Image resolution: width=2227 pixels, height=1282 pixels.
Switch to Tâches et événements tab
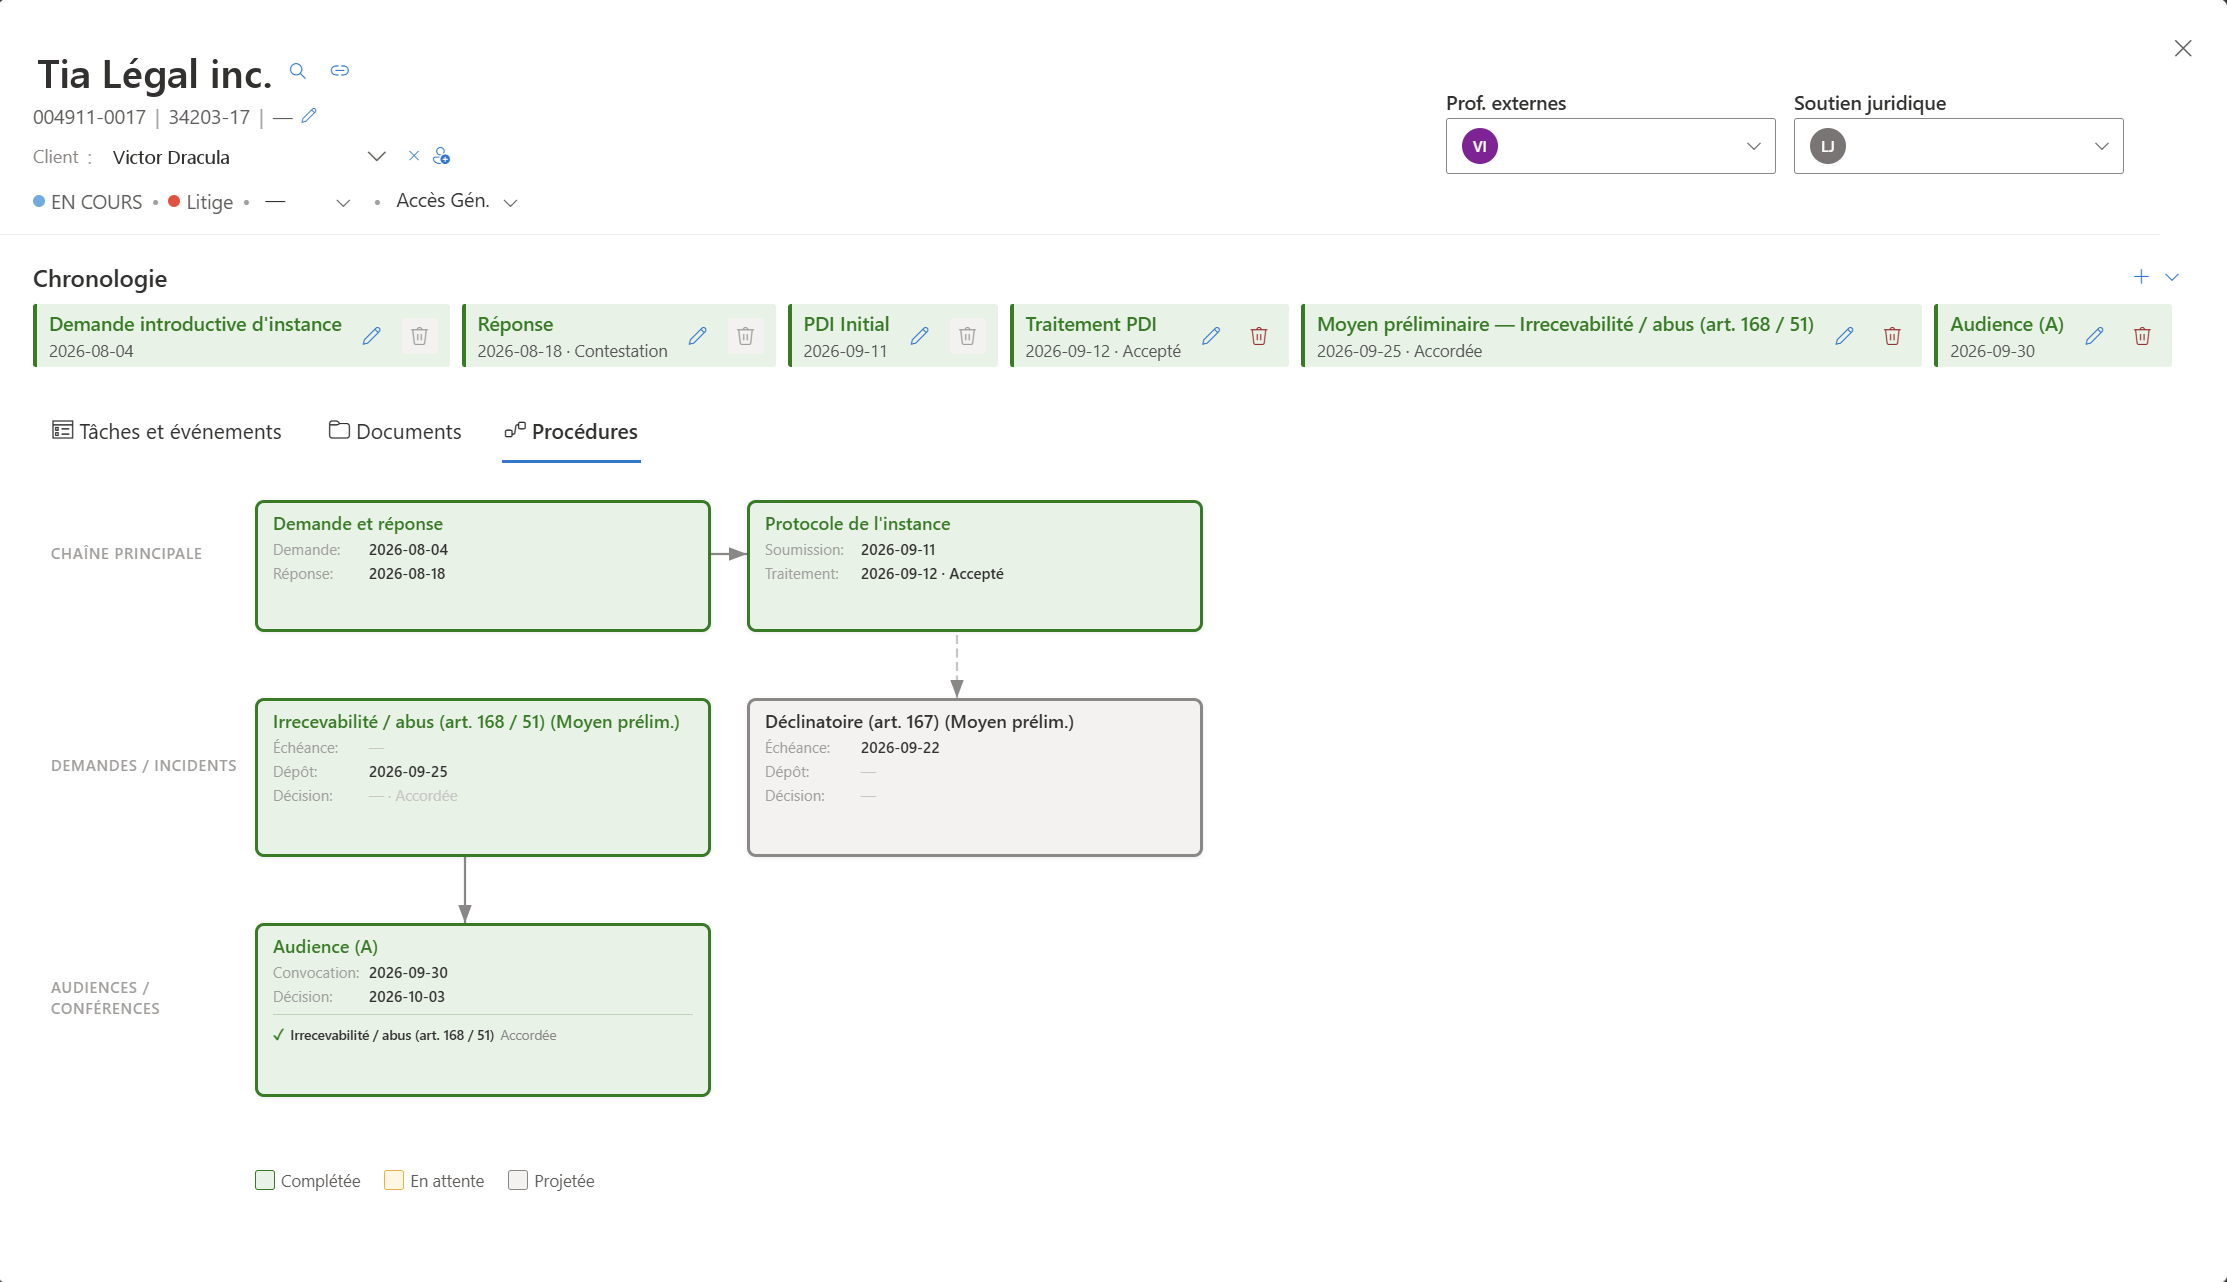167,431
